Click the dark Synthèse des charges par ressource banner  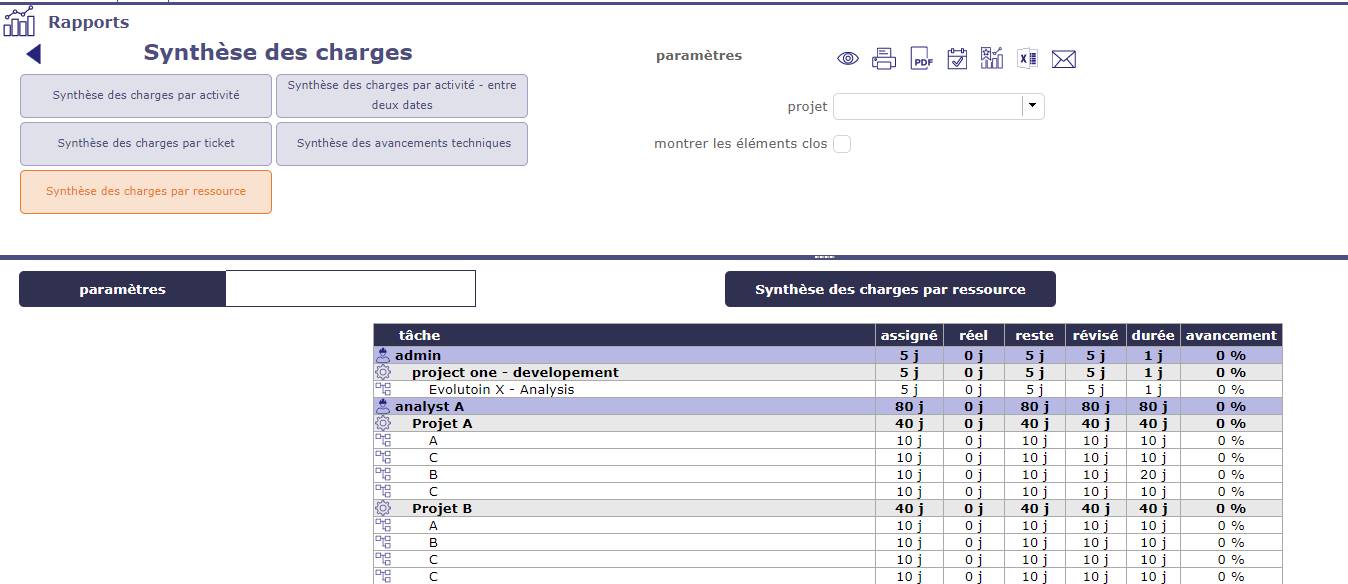pyautogui.click(x=890, y=289)
